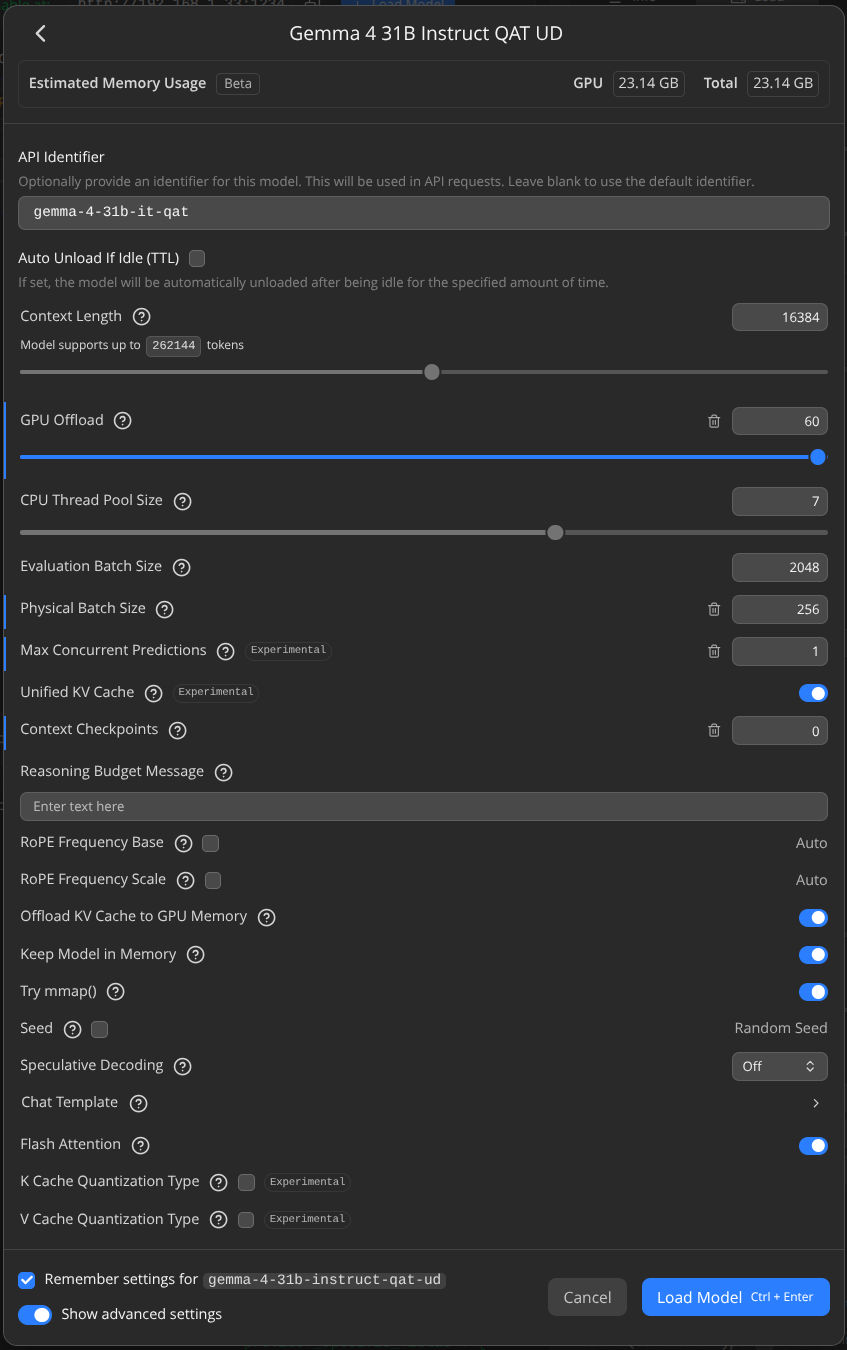This screenshot has height=1350, width=847.
Task: Uncheck Remember settings checkbox
Action: click(27, 1280)
